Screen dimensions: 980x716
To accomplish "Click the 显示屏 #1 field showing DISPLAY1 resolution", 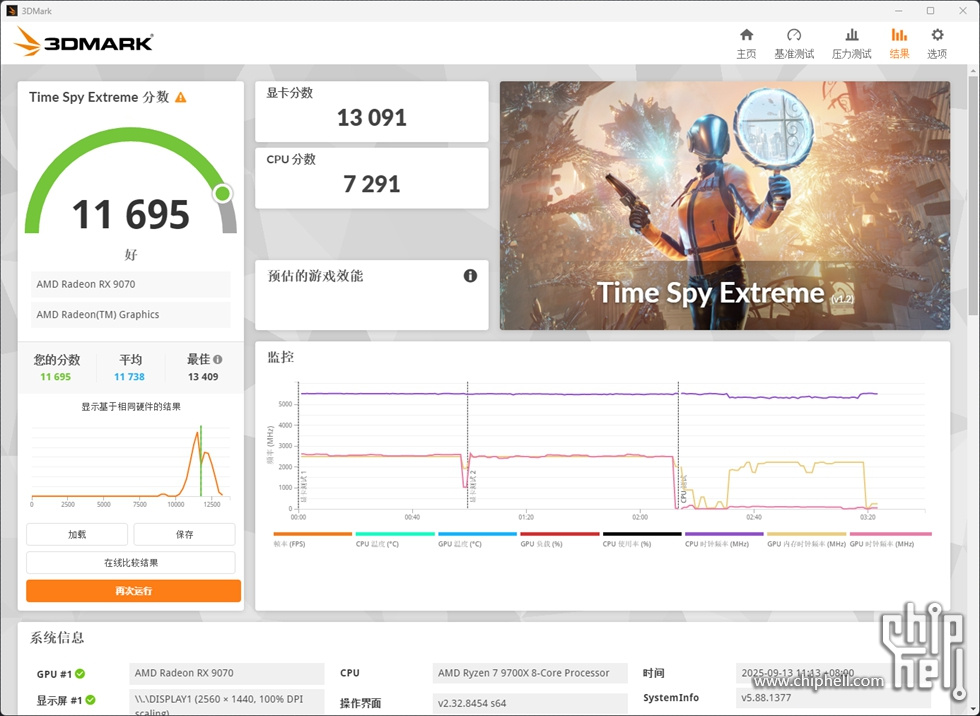I will pyautogui.click(x=227, y=702).
